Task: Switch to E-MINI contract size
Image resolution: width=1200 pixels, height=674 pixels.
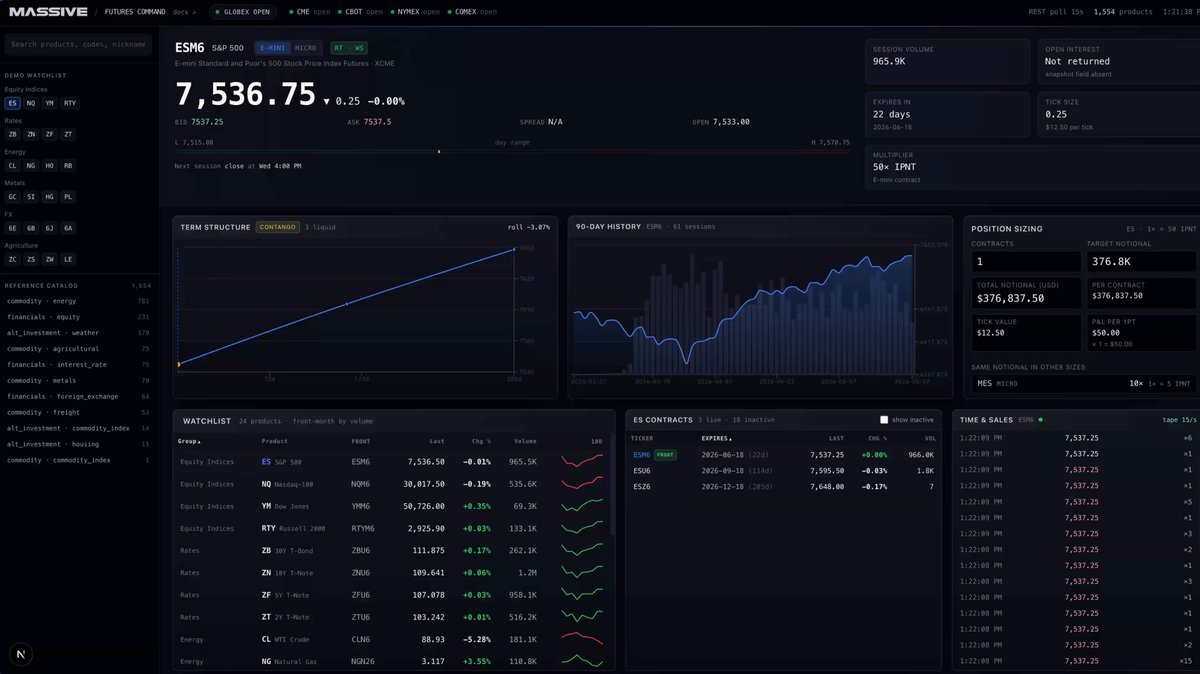Action: tap(274, 47)
